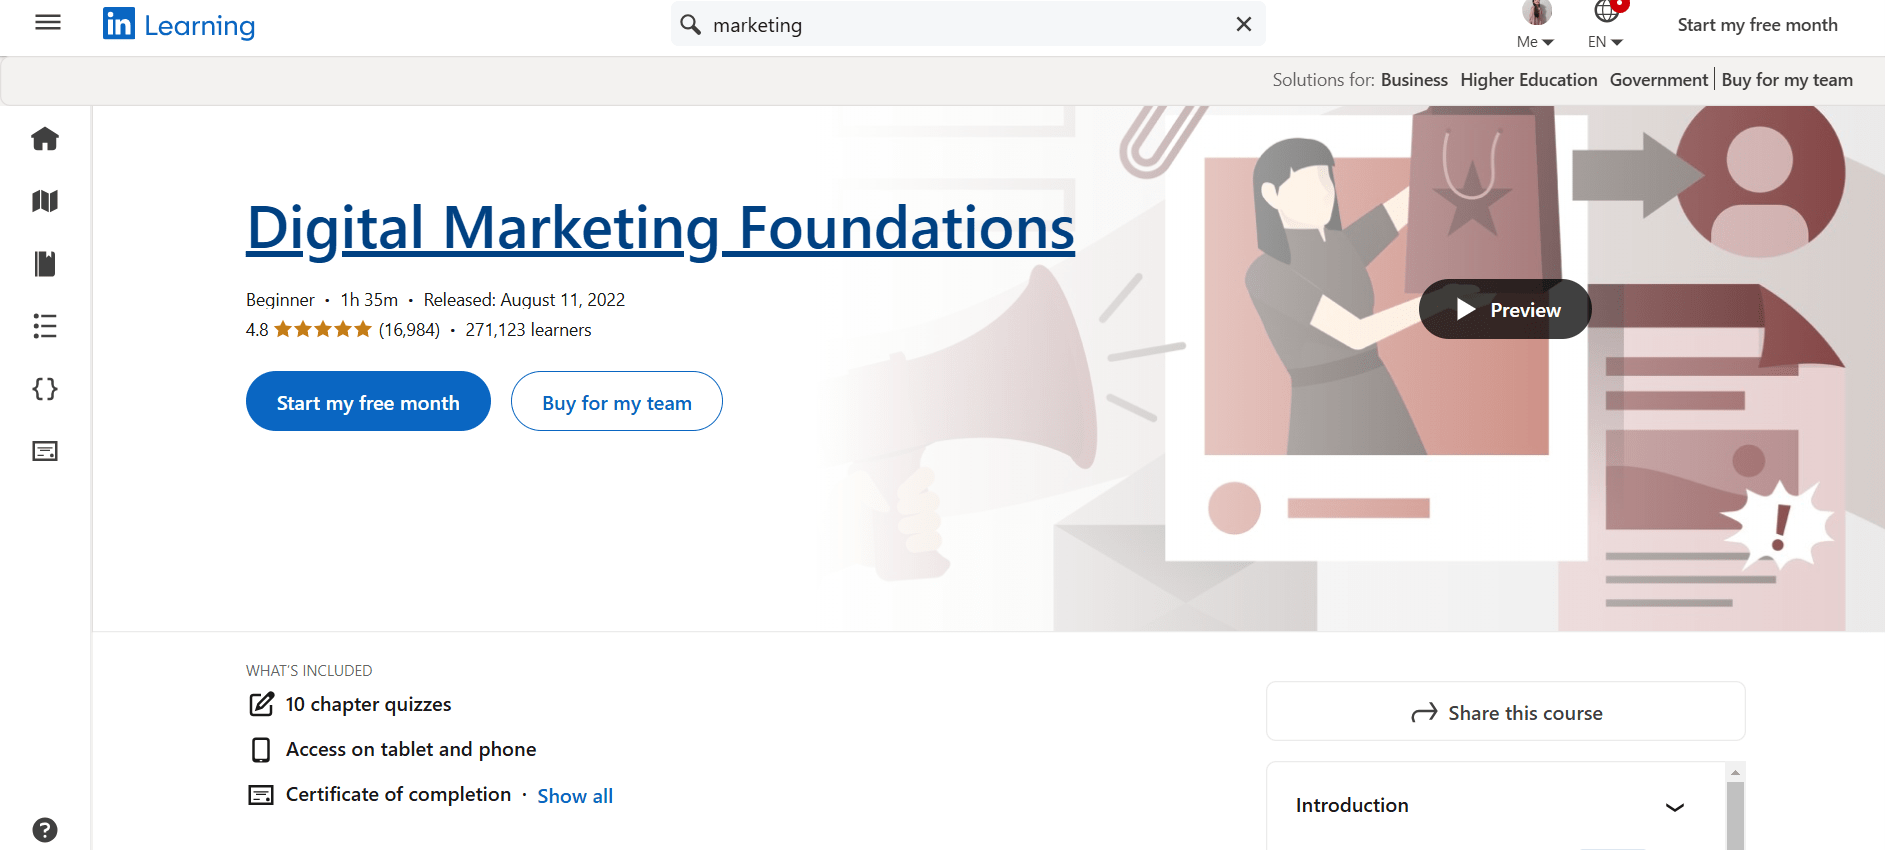This screenshot has width=1885, height=850.
Task: Select the Learning Paths map icon
Action: pyautogui.click(x=45, y=201)
